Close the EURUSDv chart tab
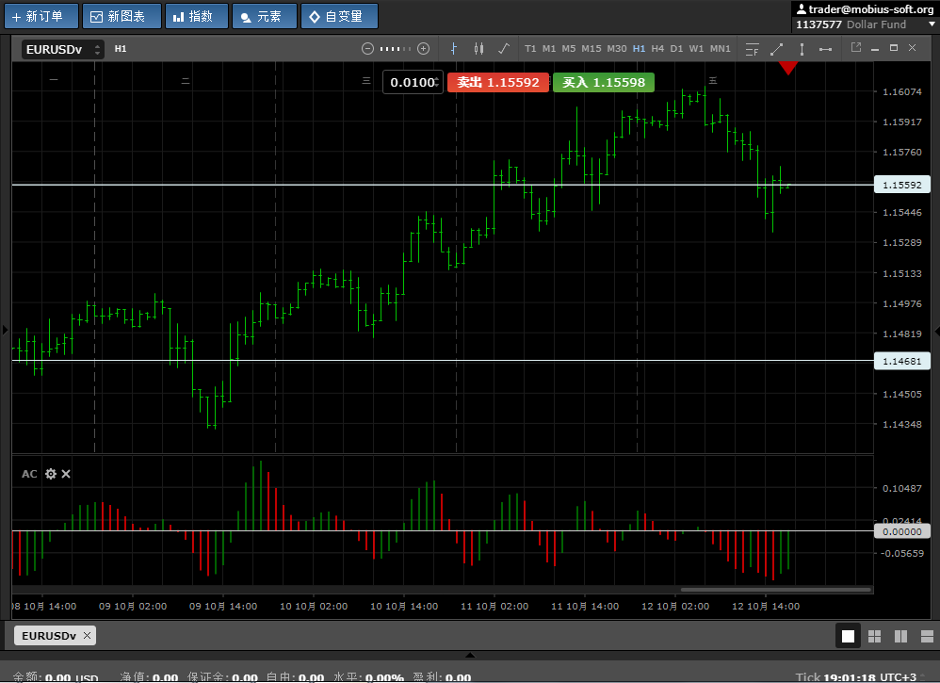This screenshot has width=940, height=683. pyautogui.click(x=88, y=636)
